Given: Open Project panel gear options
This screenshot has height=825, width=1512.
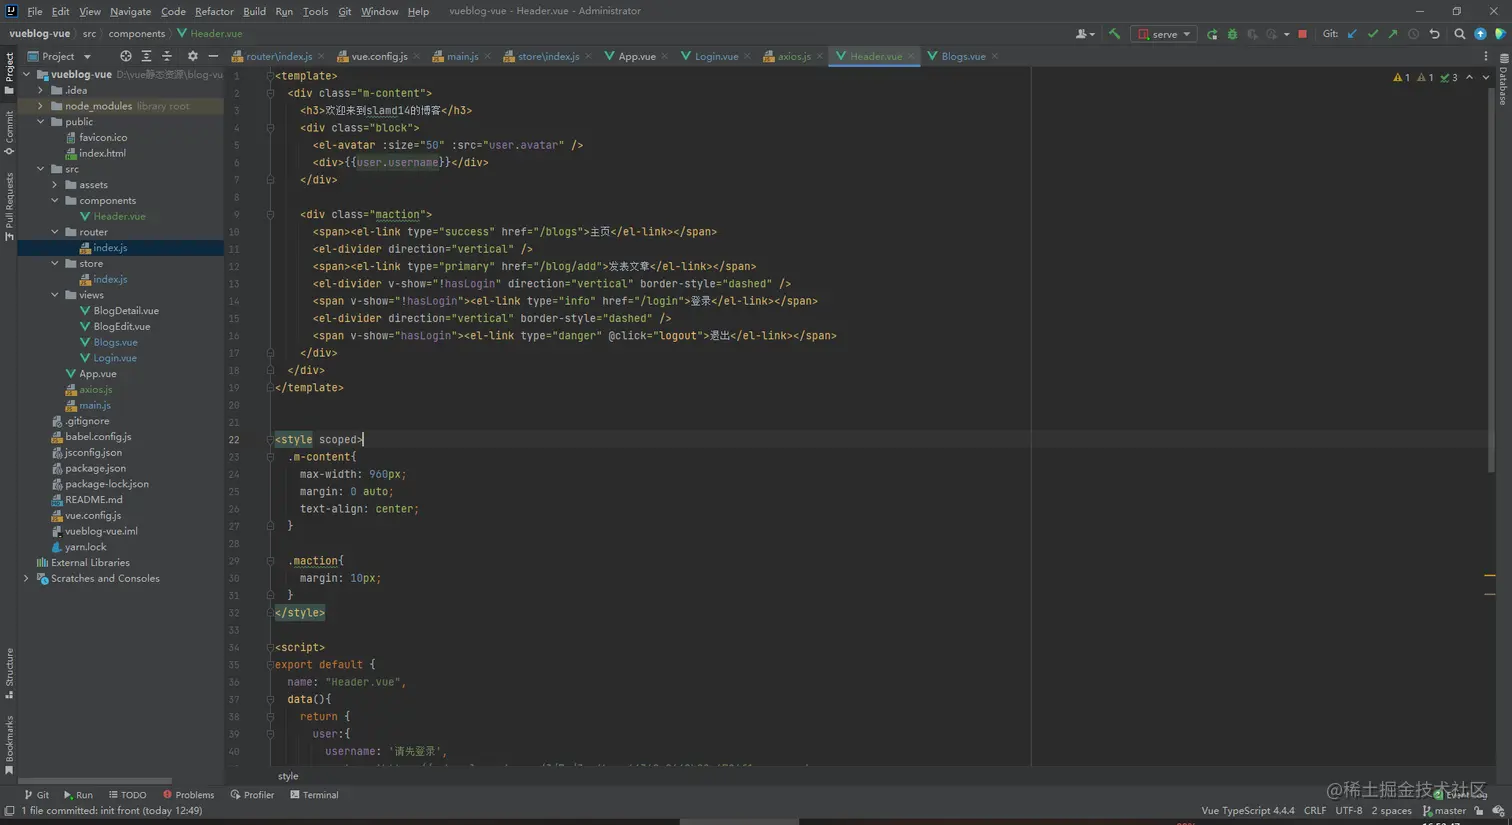Looking at the screenshot, I should pyautogui.click(x=192, y=56).
